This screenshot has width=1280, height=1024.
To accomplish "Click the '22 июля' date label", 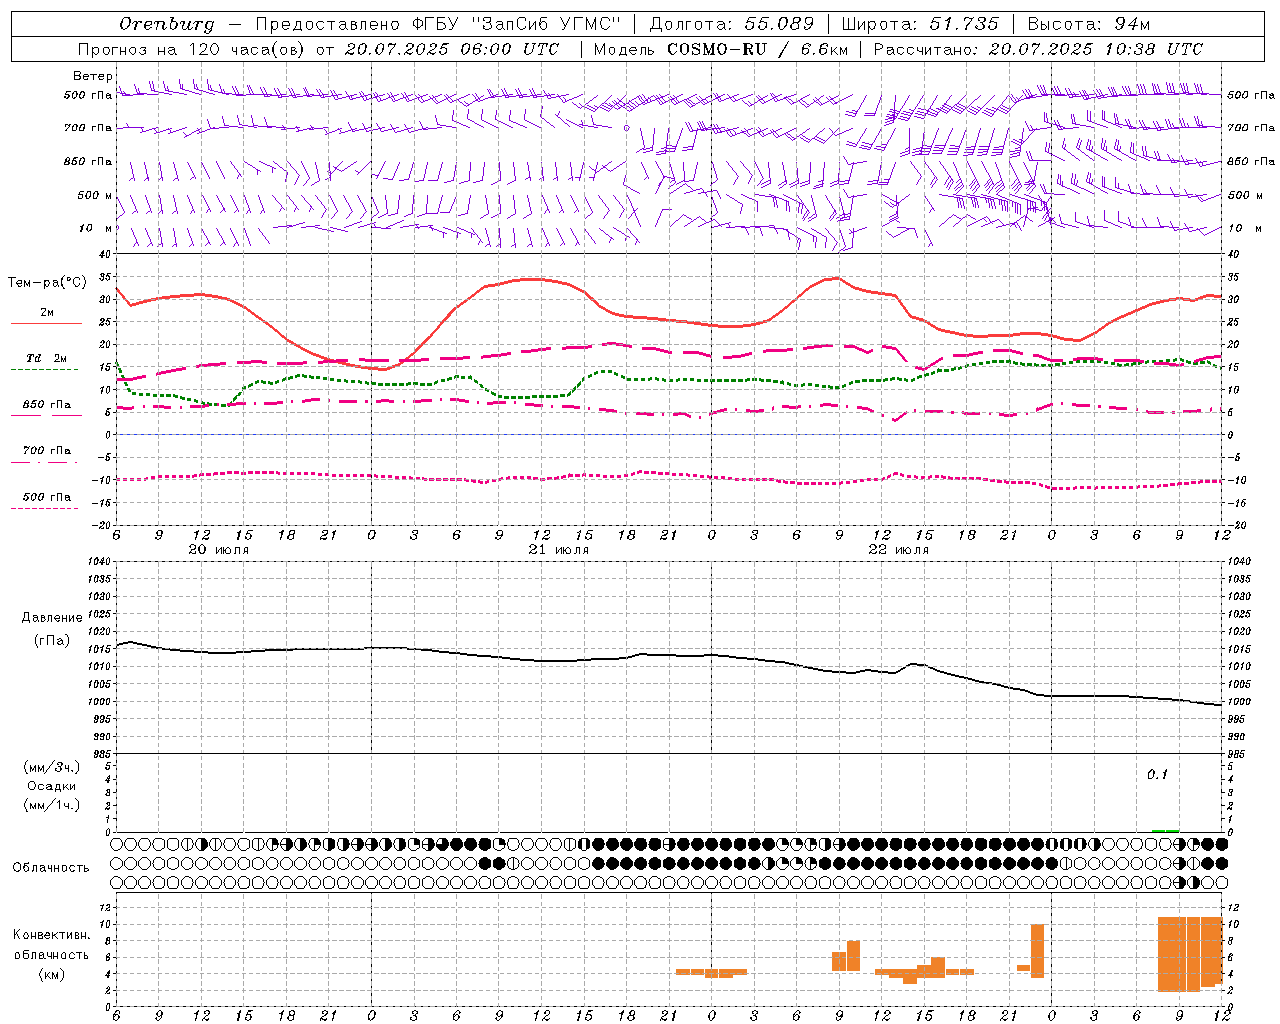I will (899, 550).
